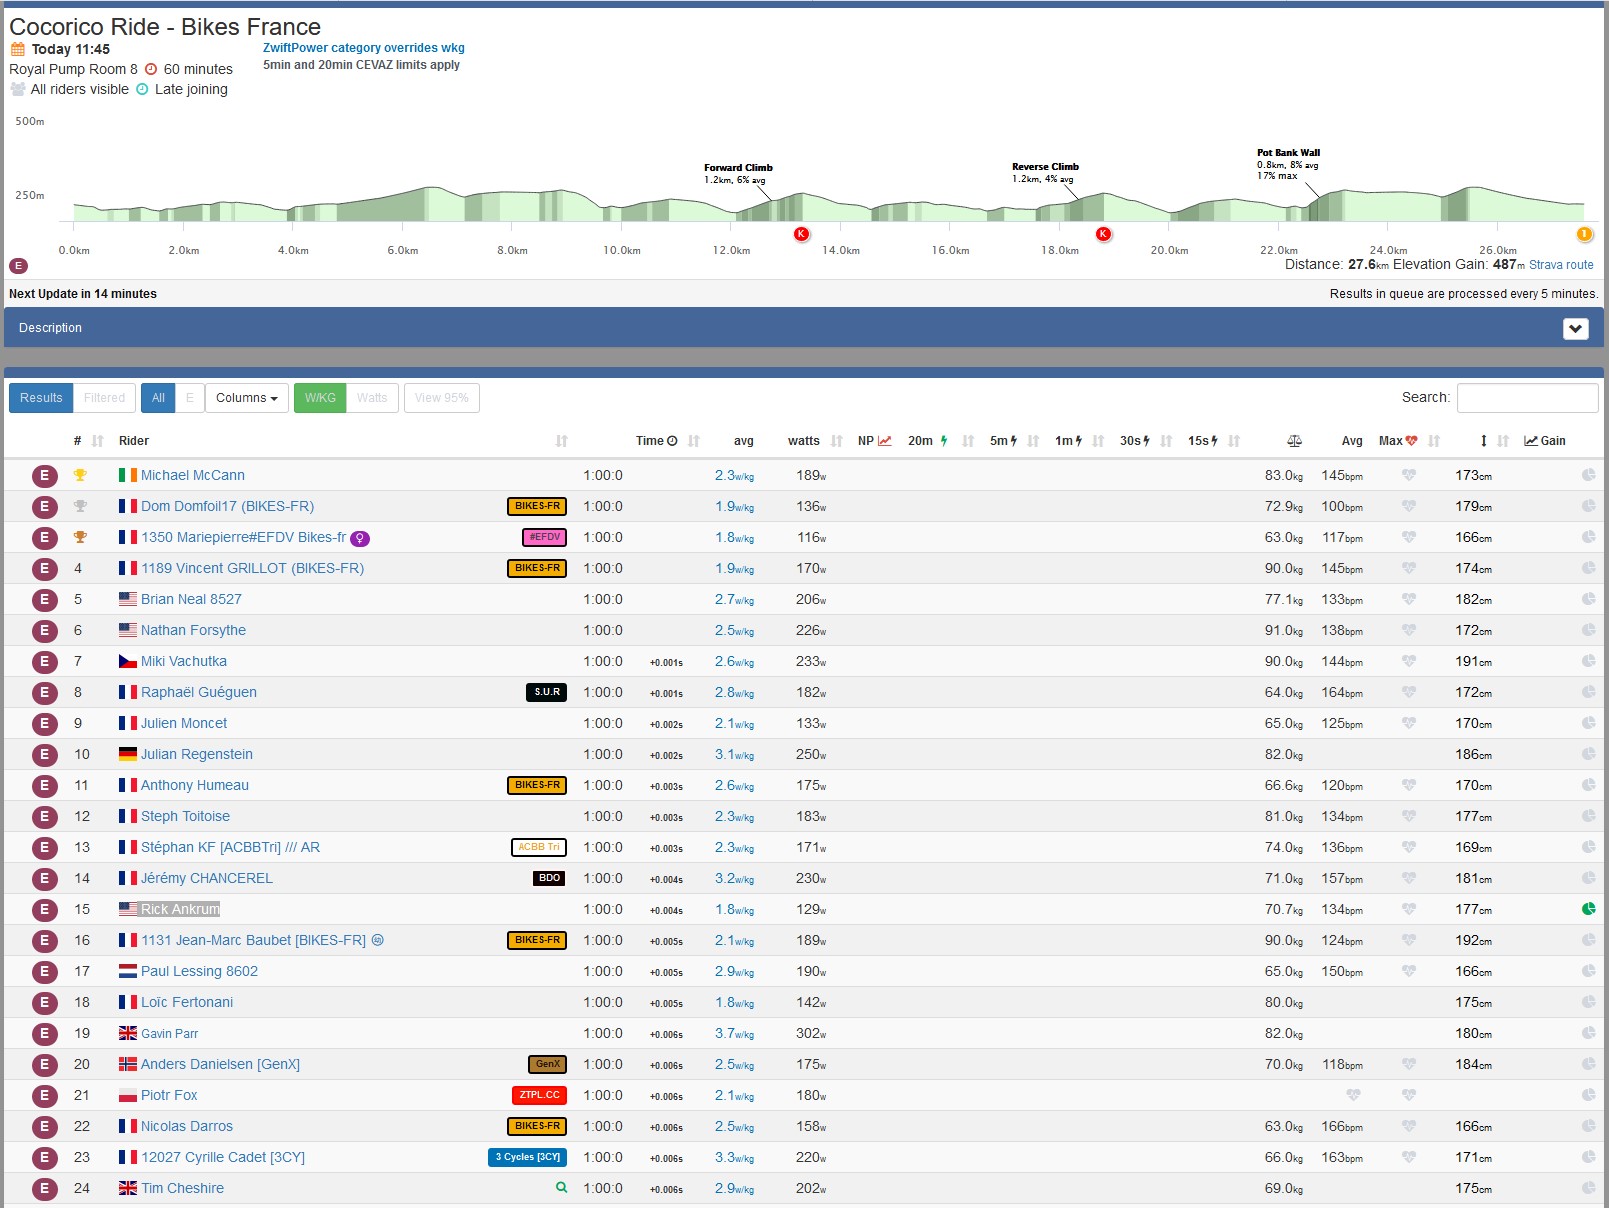Click the NP chart icon in the table header
Screen dimensions: 1609x1208
coord(885,441)
